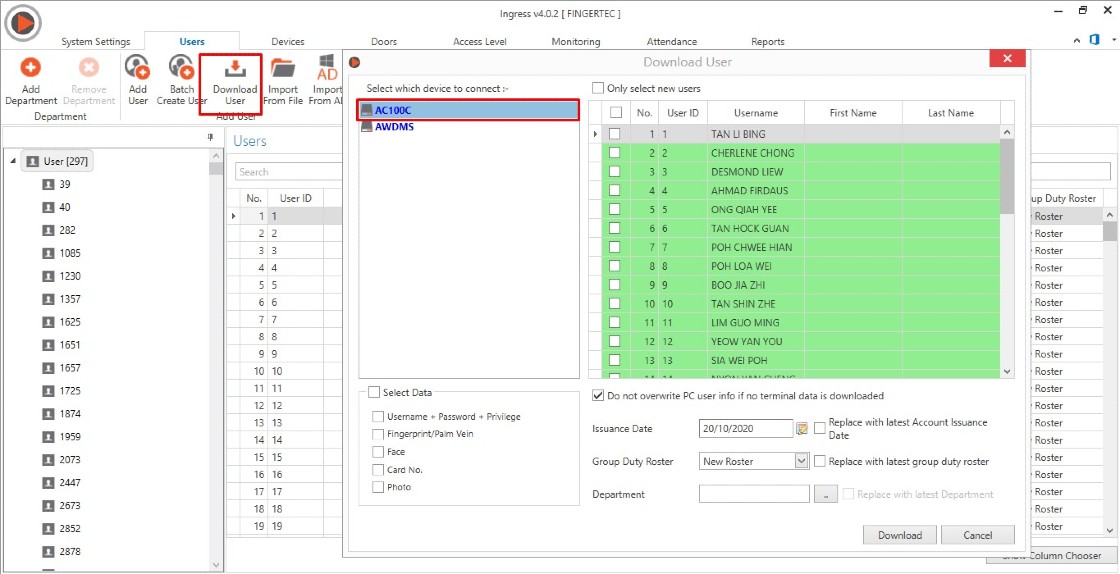The width and height of the screenshot is (1120, 574).
Task: Open the Access Level tab
Action: tap(480, 41)
